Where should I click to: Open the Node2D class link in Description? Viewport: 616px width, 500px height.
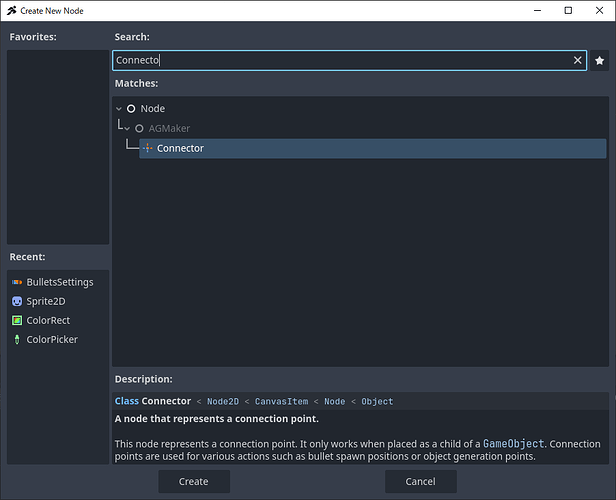point(224,402)
